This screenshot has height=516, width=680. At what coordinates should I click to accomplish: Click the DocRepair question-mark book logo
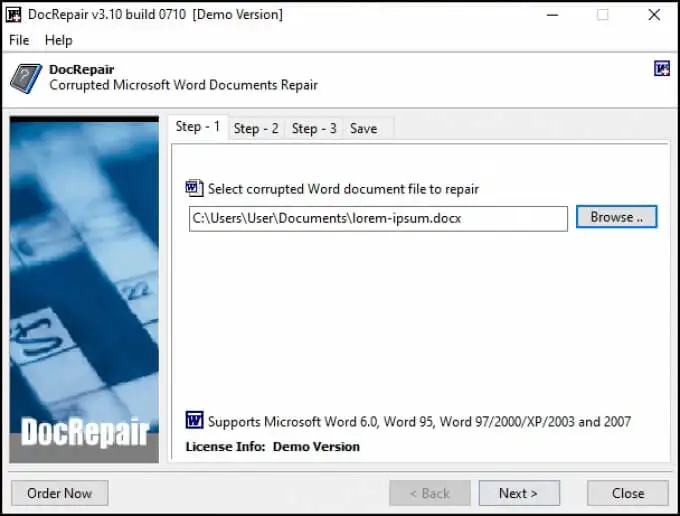26,78
